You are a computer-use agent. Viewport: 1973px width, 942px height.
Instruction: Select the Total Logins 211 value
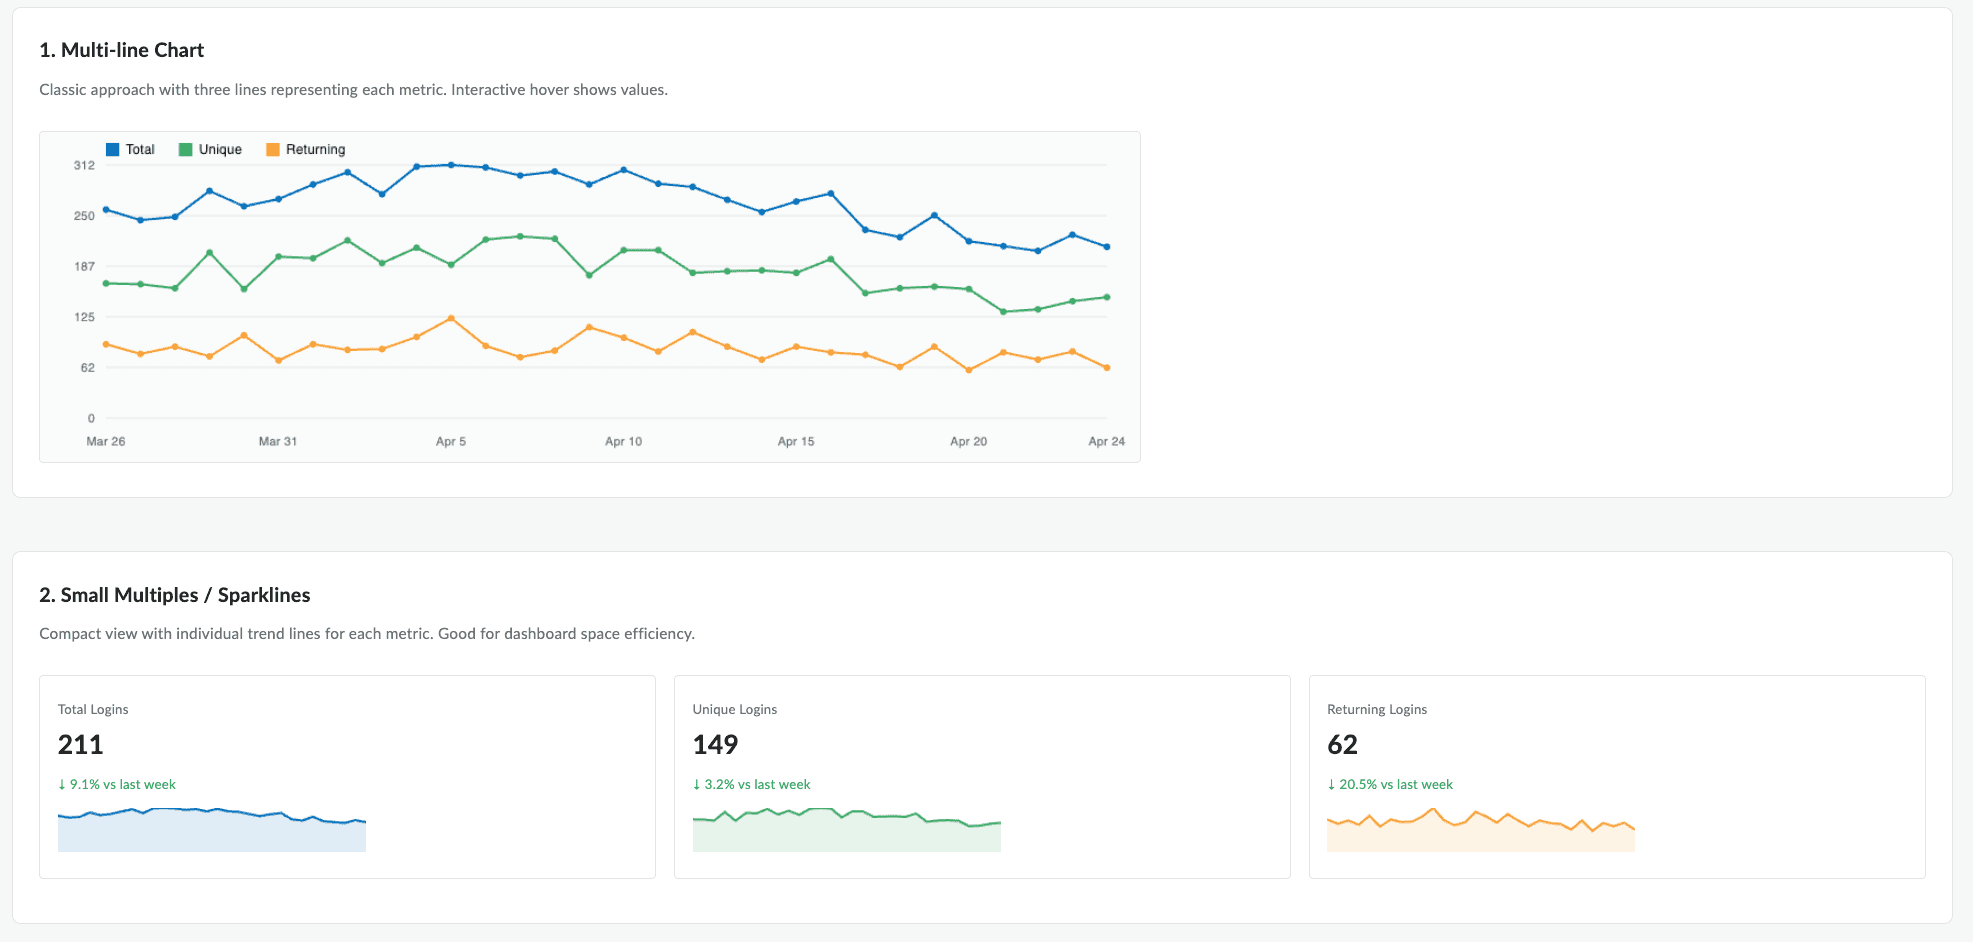coord(81,745)
